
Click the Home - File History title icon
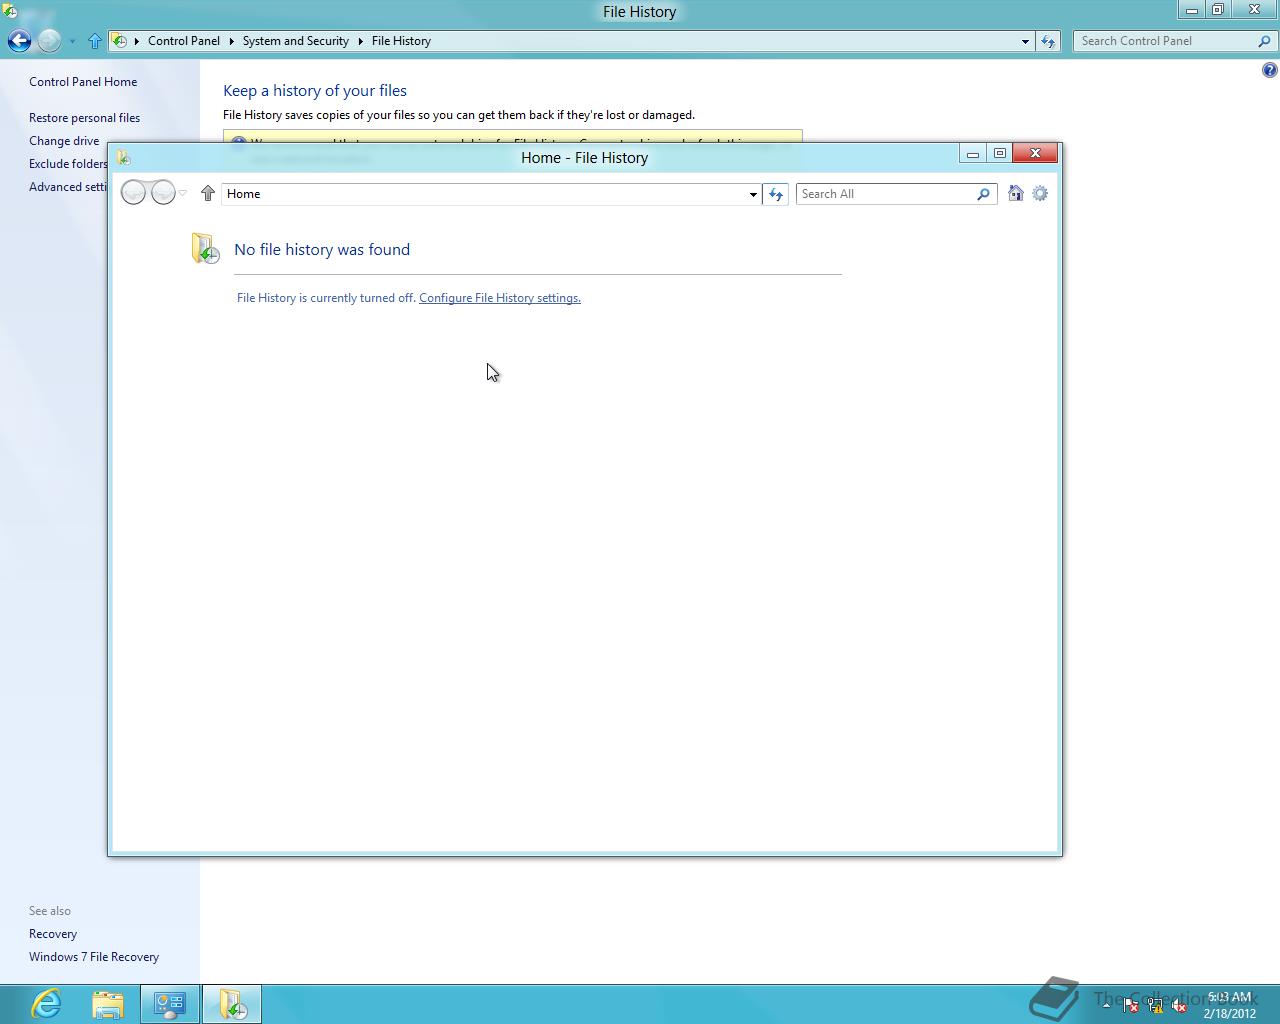(x=123, y=157)
